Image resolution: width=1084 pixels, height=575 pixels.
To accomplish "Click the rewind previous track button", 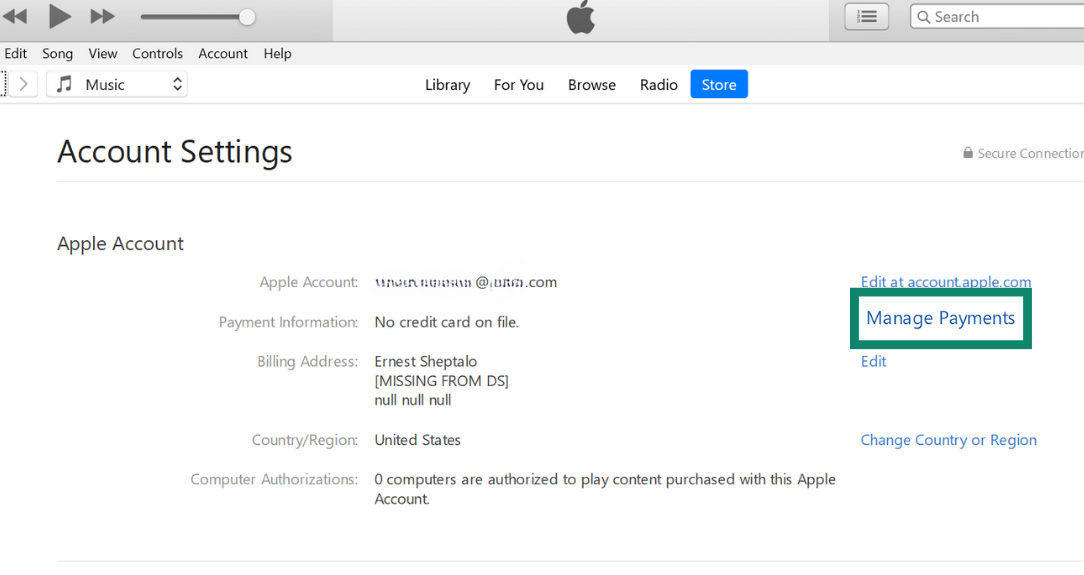I will click(x=16, y=16).
